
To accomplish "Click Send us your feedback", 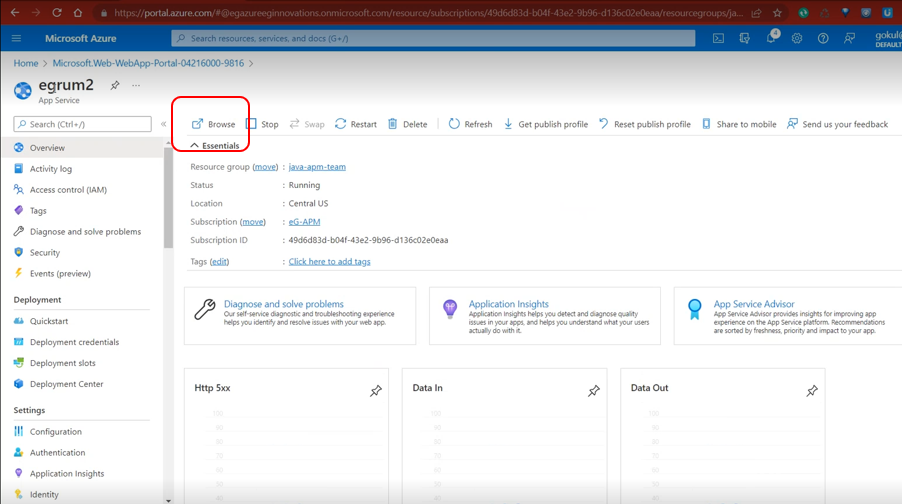I will 838,124.
